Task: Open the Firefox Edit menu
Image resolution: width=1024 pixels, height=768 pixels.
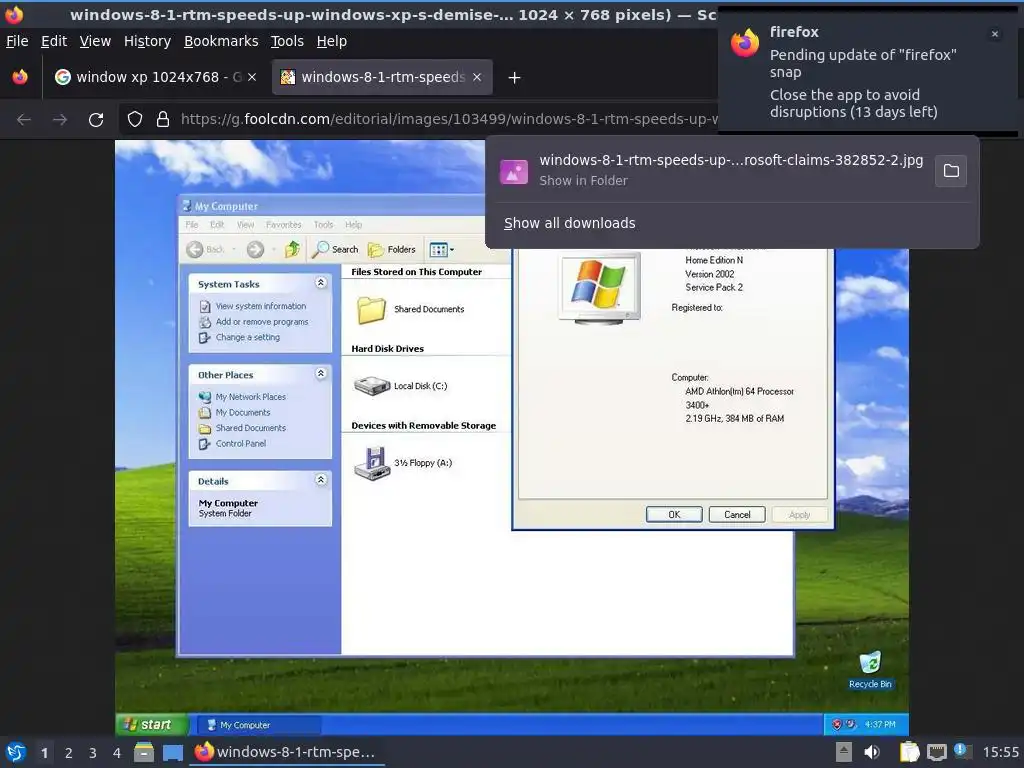Action: pos(54,41)
